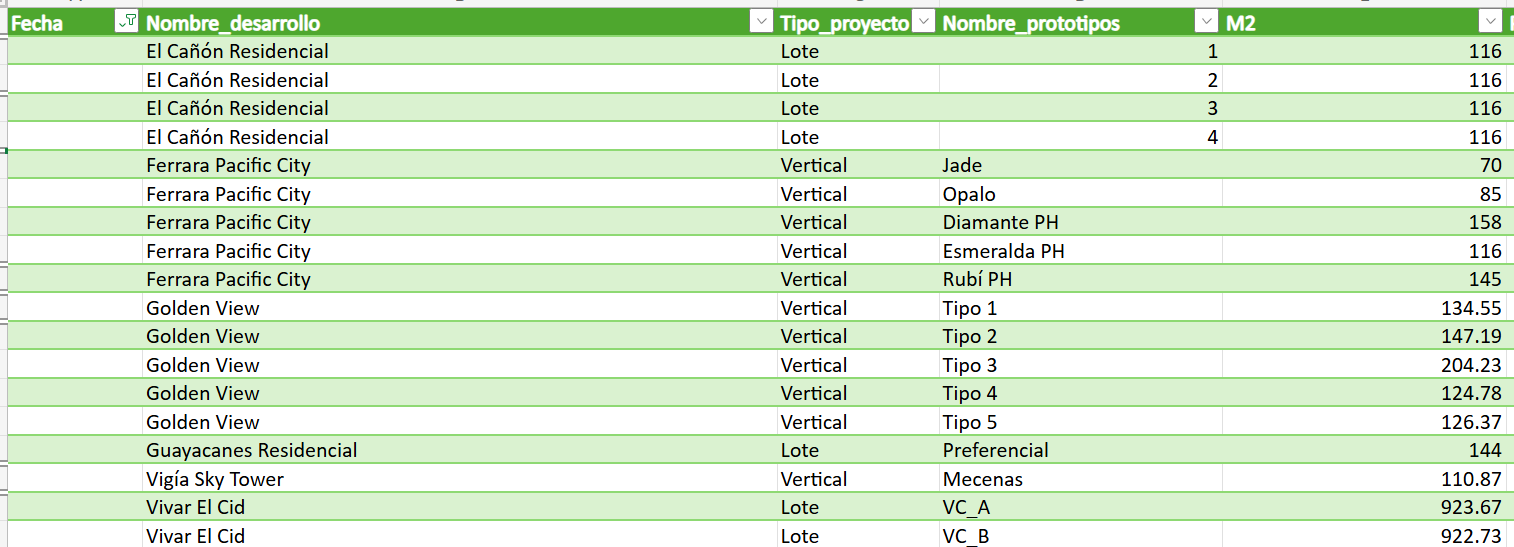1514x547 pixels.
Task: Click the M2 value 204.23
Action: pos(1471,366)
